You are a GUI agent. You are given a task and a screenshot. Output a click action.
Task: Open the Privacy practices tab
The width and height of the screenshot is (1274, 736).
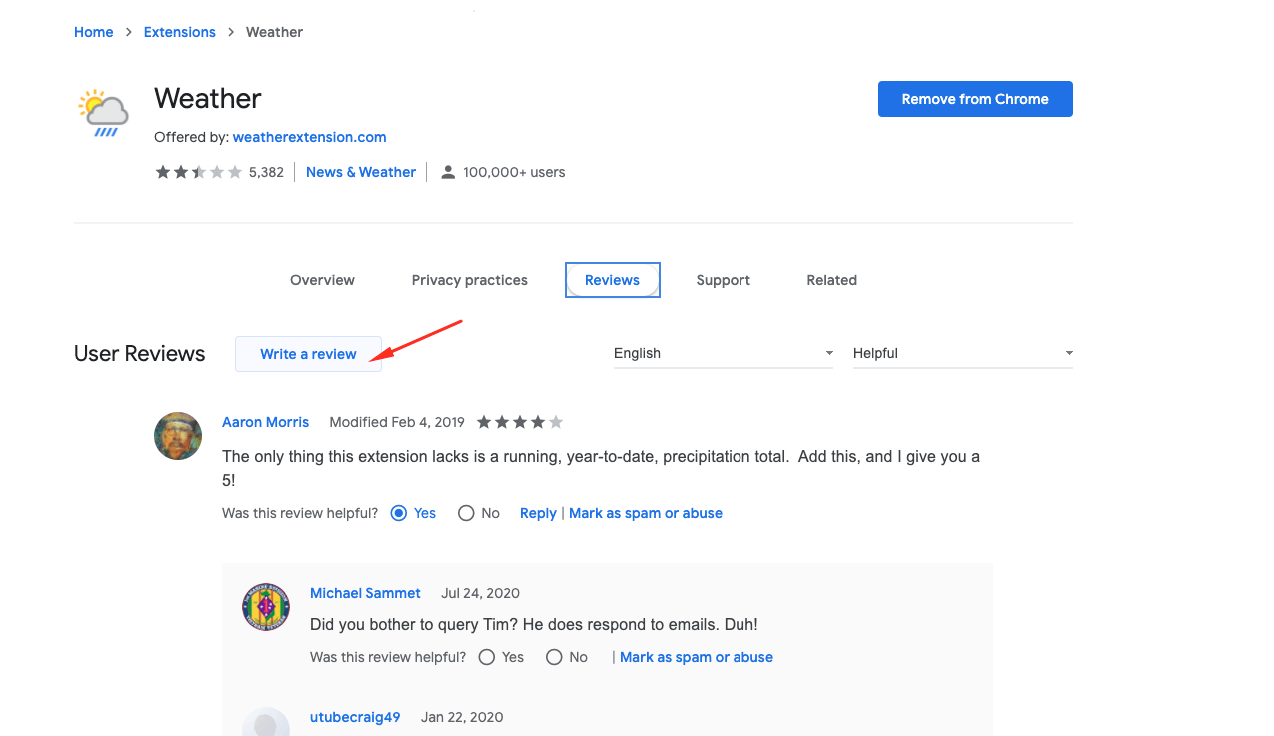click(469, 280)
